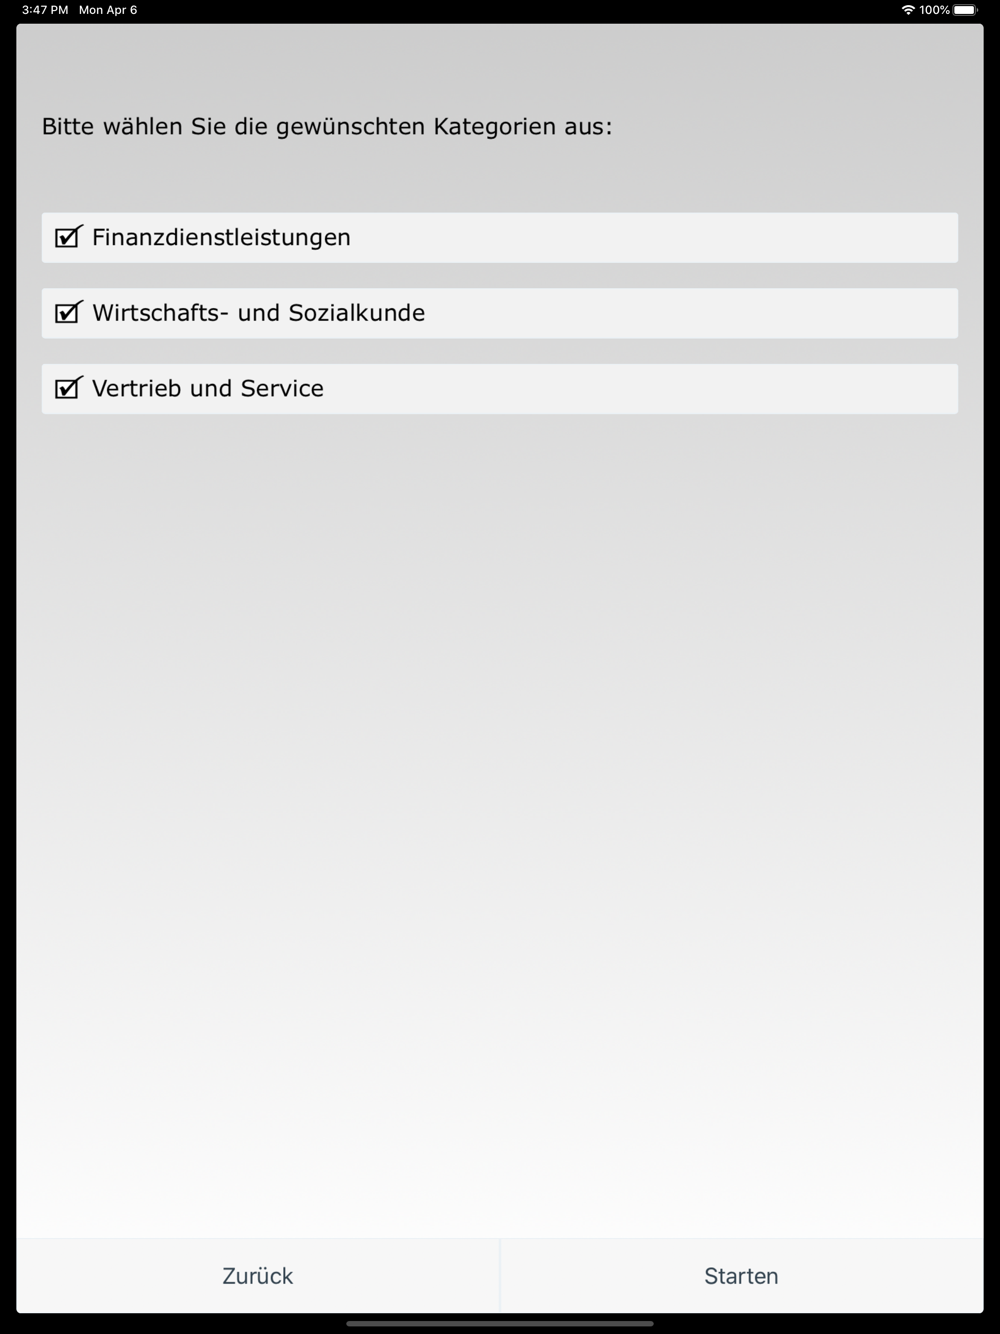
Task: Toggle the Wirtschafts- und Sozialkunde checkbox
Action: coord(68,312)
